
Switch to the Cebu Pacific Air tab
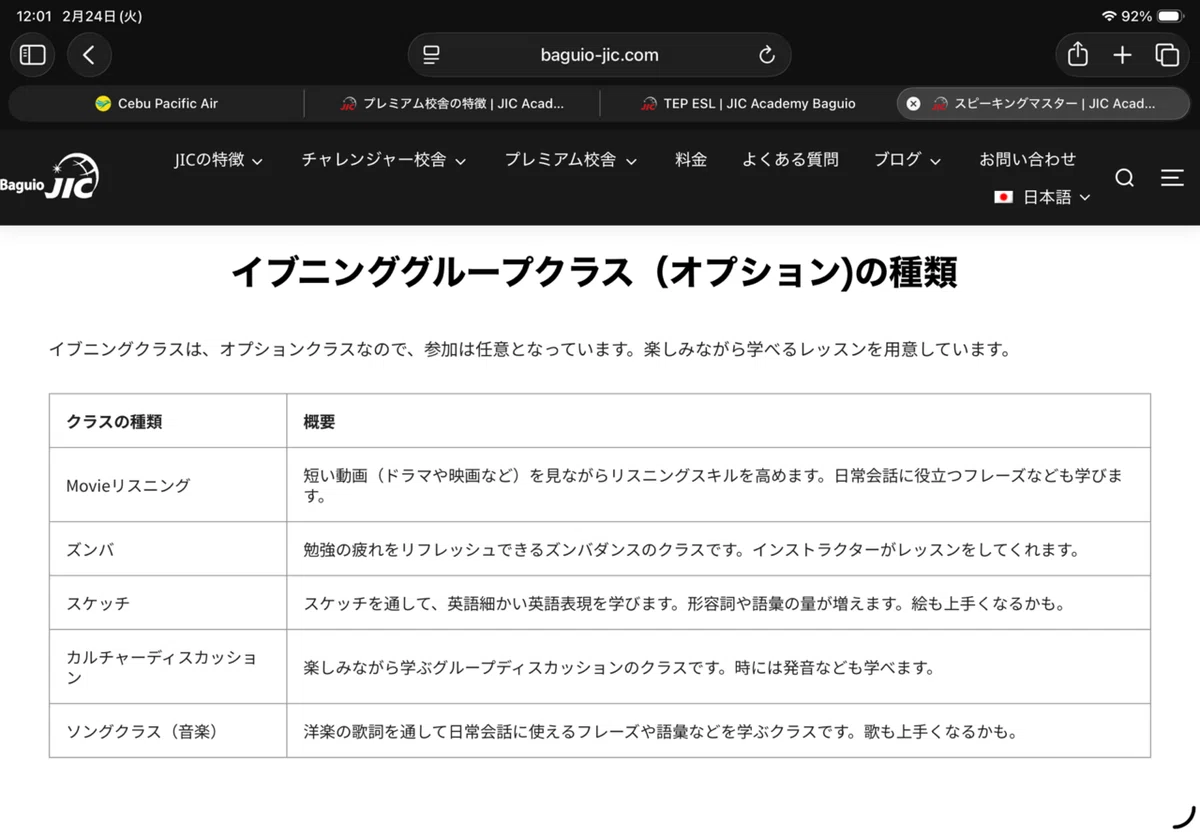pos(156,103)
